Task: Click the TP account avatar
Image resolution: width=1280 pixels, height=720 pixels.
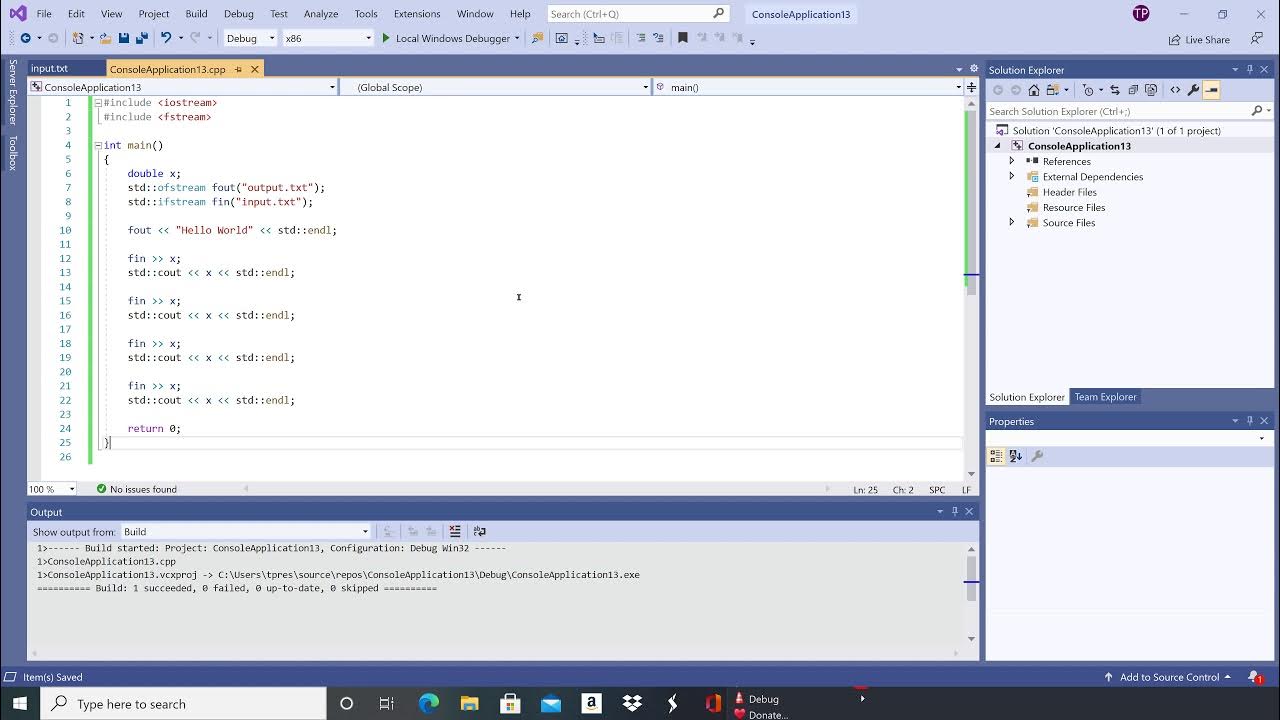Action: [x=1141, y=14]
